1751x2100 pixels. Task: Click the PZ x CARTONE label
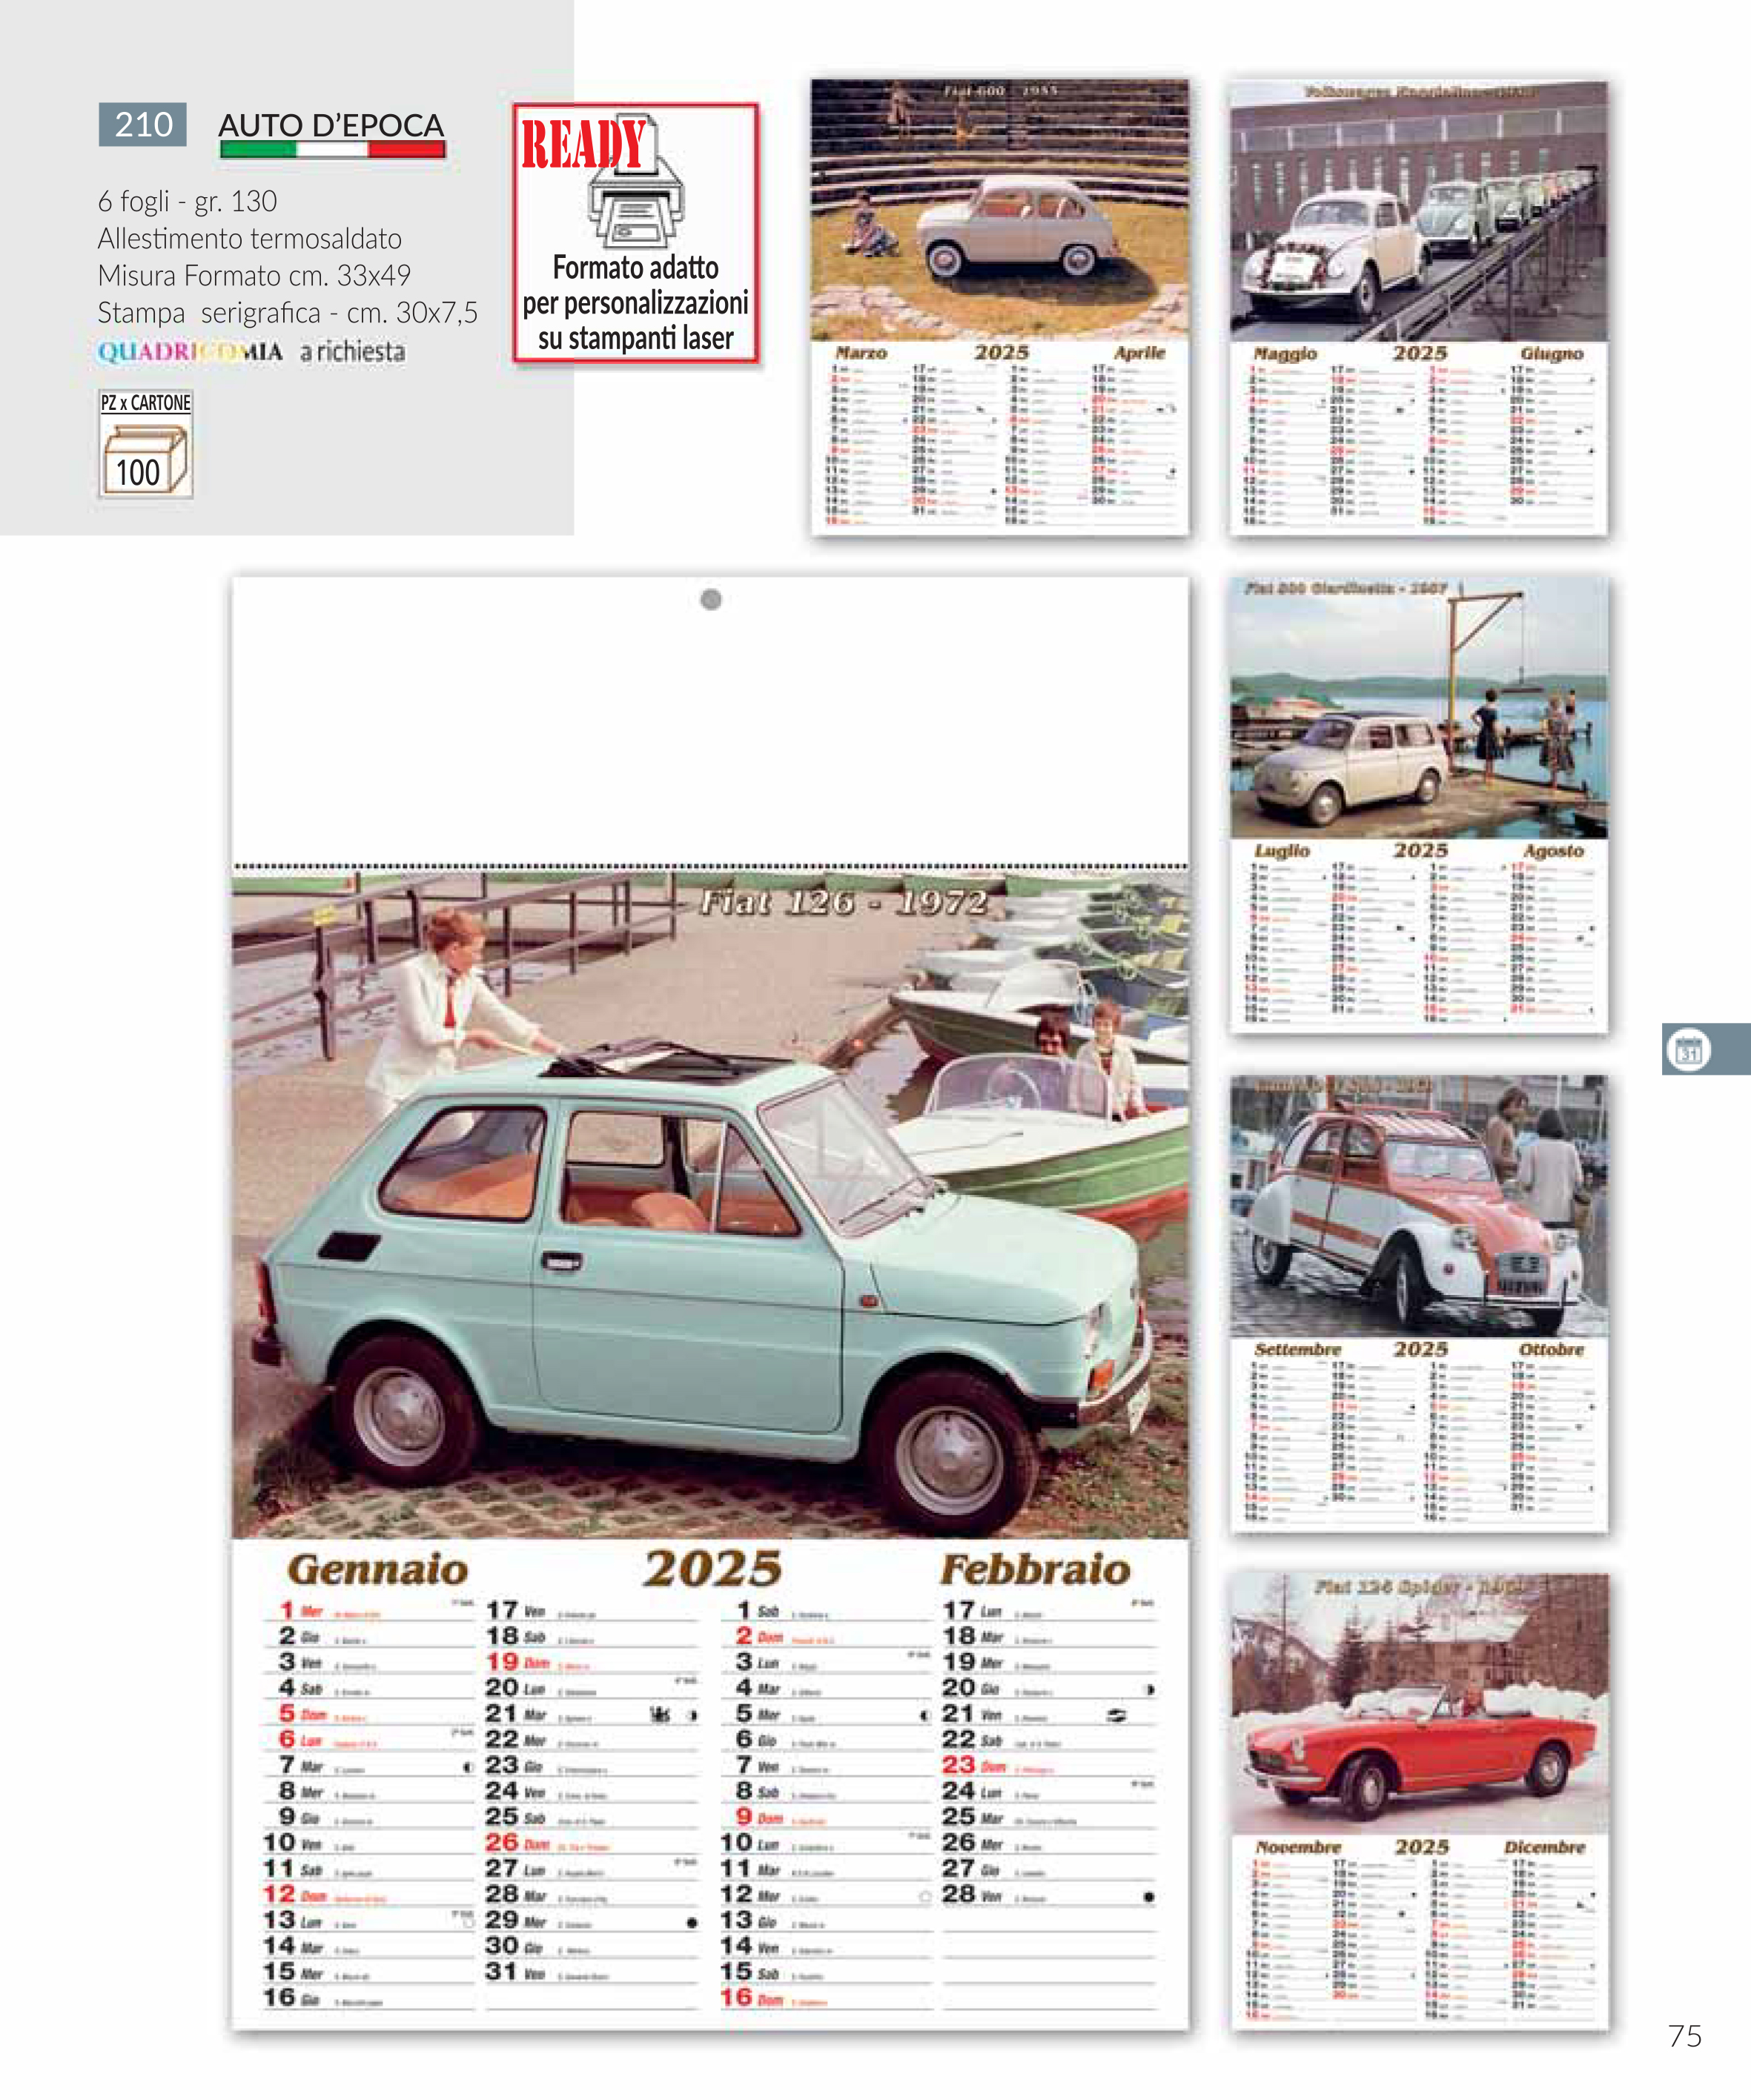pos(146,403)
